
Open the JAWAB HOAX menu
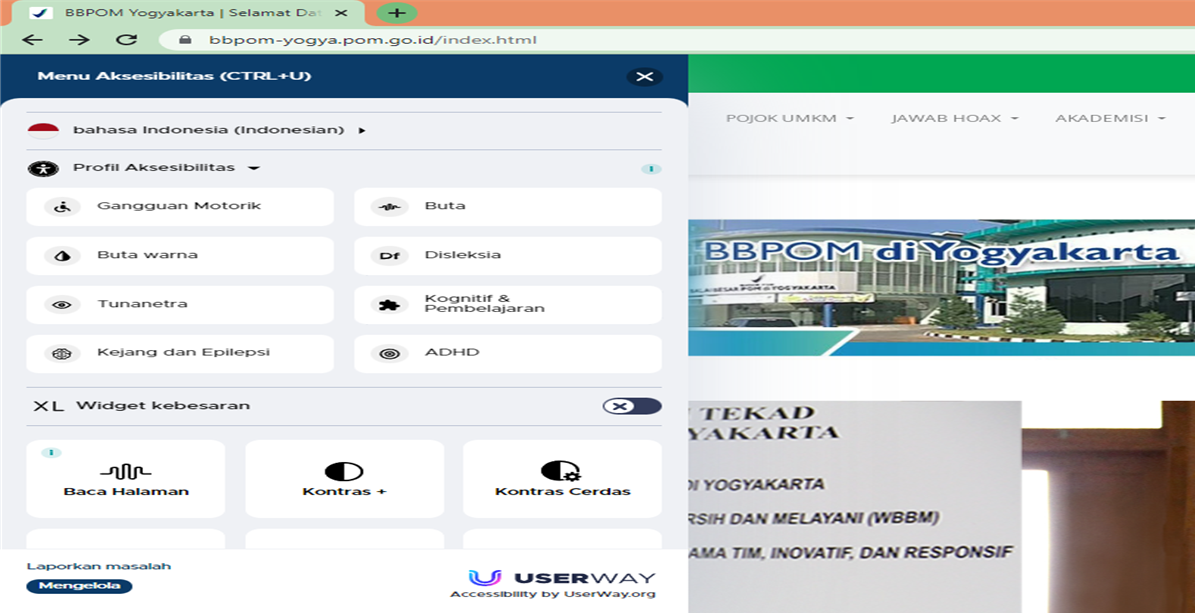tap(954, 118)
